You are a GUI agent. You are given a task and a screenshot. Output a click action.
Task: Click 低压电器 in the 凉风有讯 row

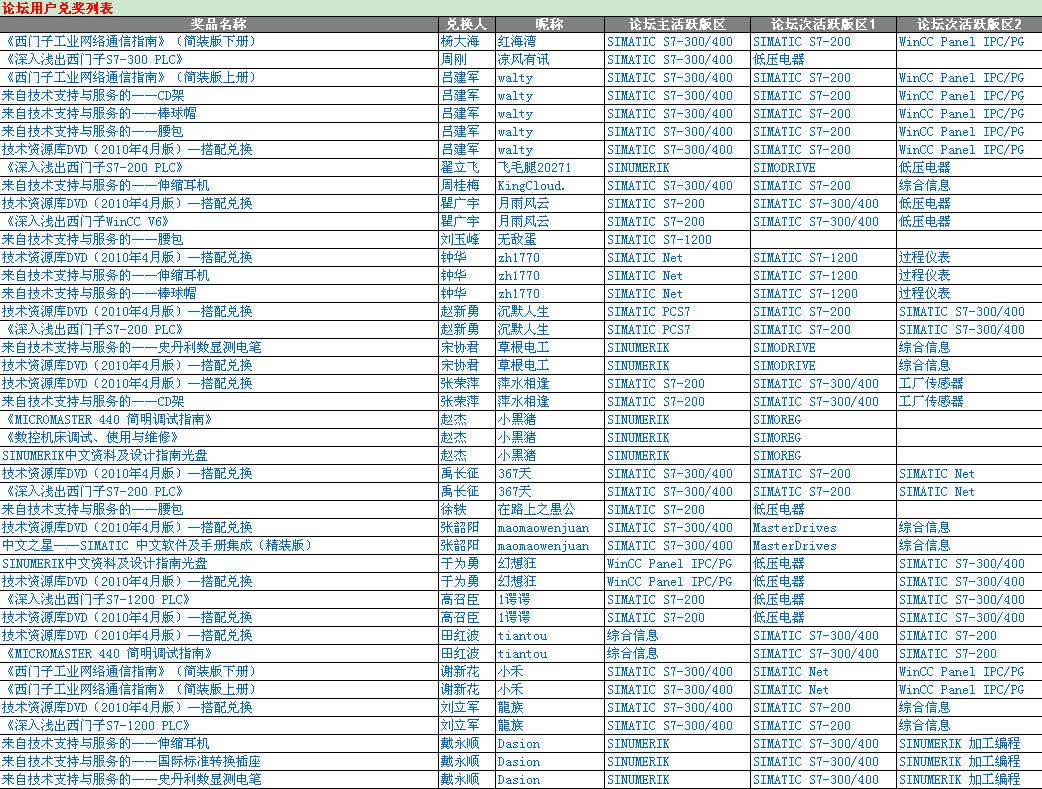[779, 59]
